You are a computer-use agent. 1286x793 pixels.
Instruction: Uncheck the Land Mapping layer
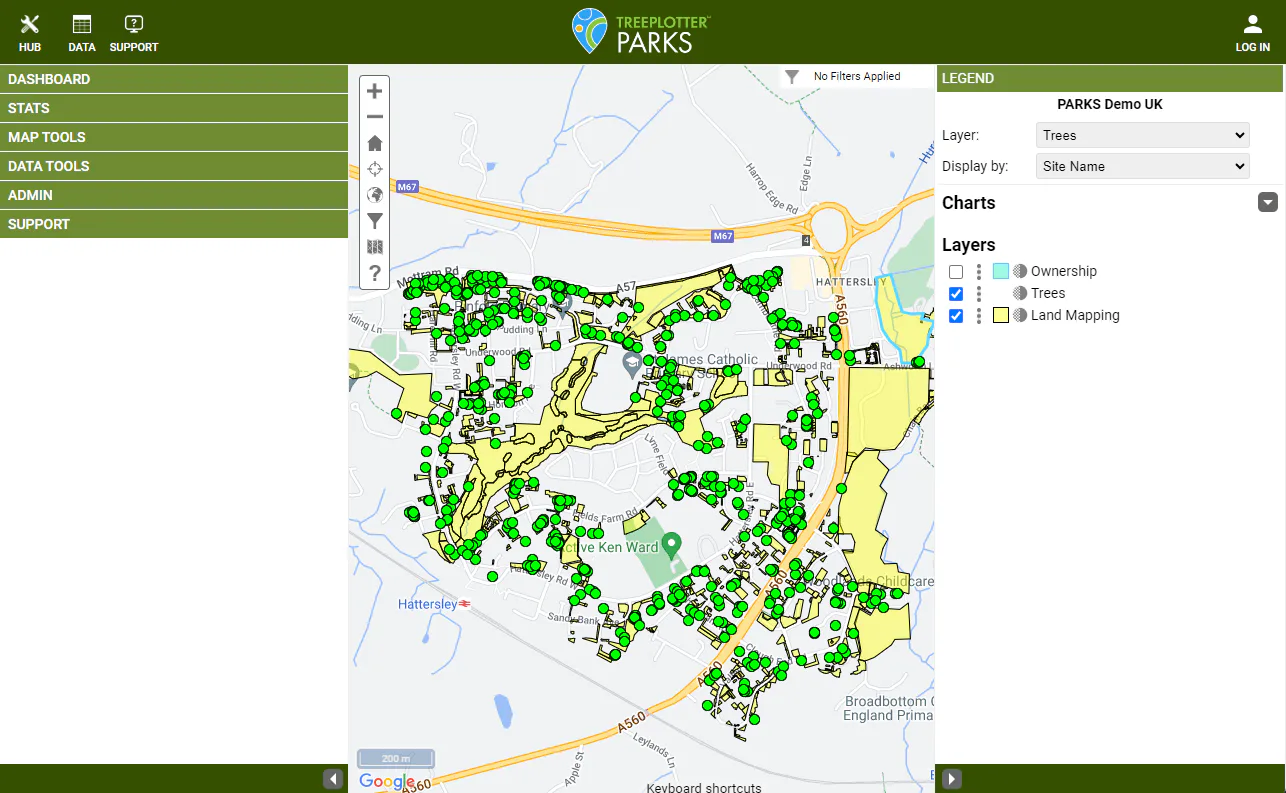pos(956,315)
